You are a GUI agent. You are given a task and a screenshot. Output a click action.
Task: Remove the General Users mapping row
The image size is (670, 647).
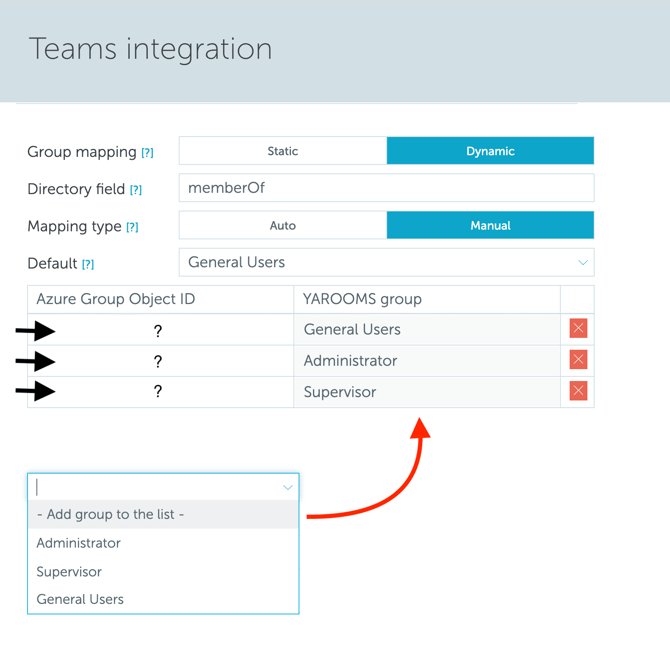click(578, 329)
